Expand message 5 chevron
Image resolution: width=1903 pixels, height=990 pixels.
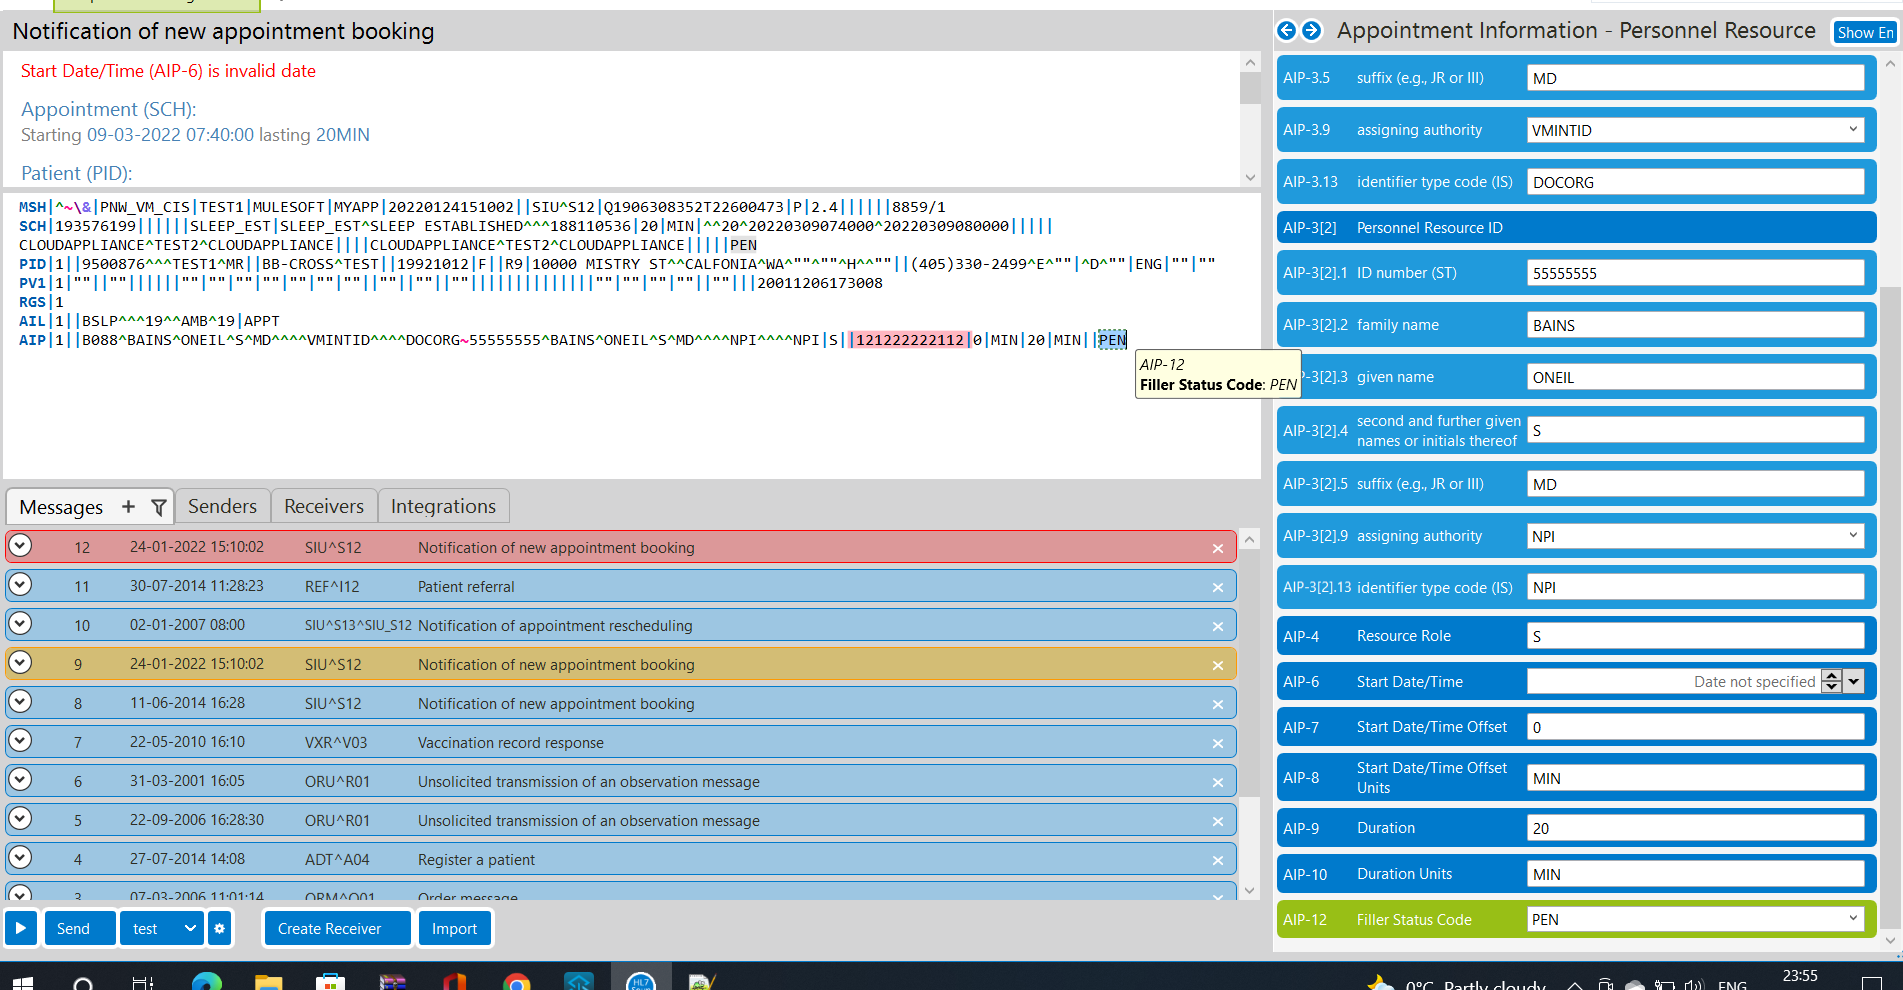tap(20, 819)
